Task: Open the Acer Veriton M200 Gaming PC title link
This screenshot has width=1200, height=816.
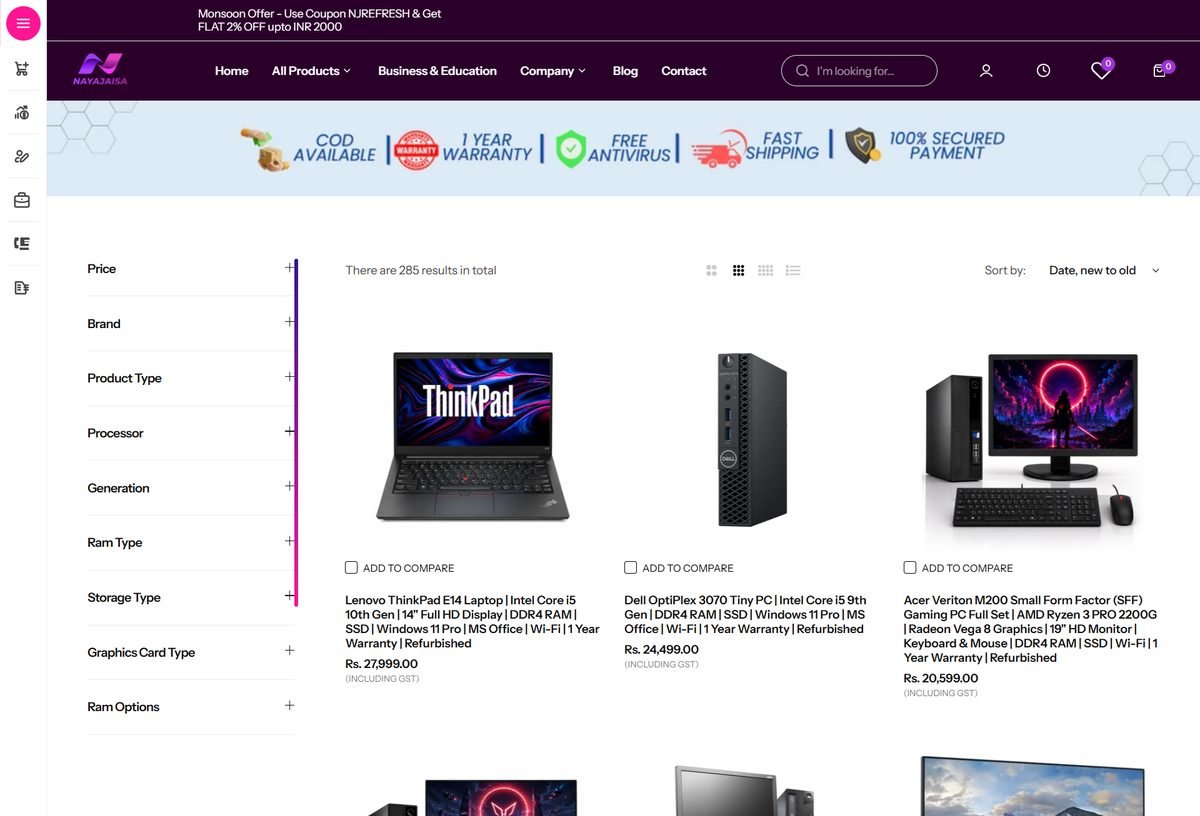Action: (x=1031, y=629)
